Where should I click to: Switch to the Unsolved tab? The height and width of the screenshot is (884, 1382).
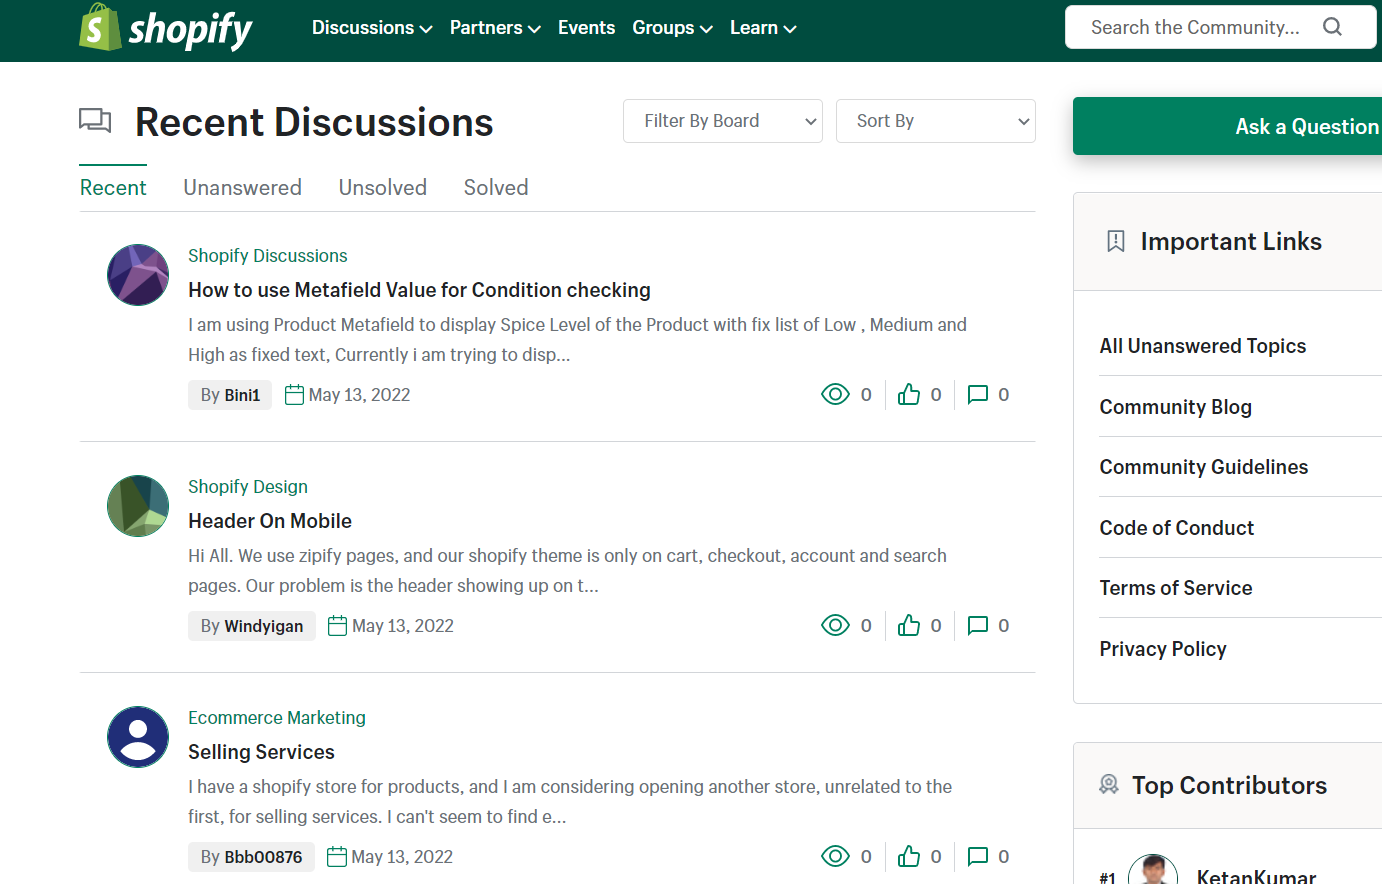pyautogui.click(x=383, y=188)
